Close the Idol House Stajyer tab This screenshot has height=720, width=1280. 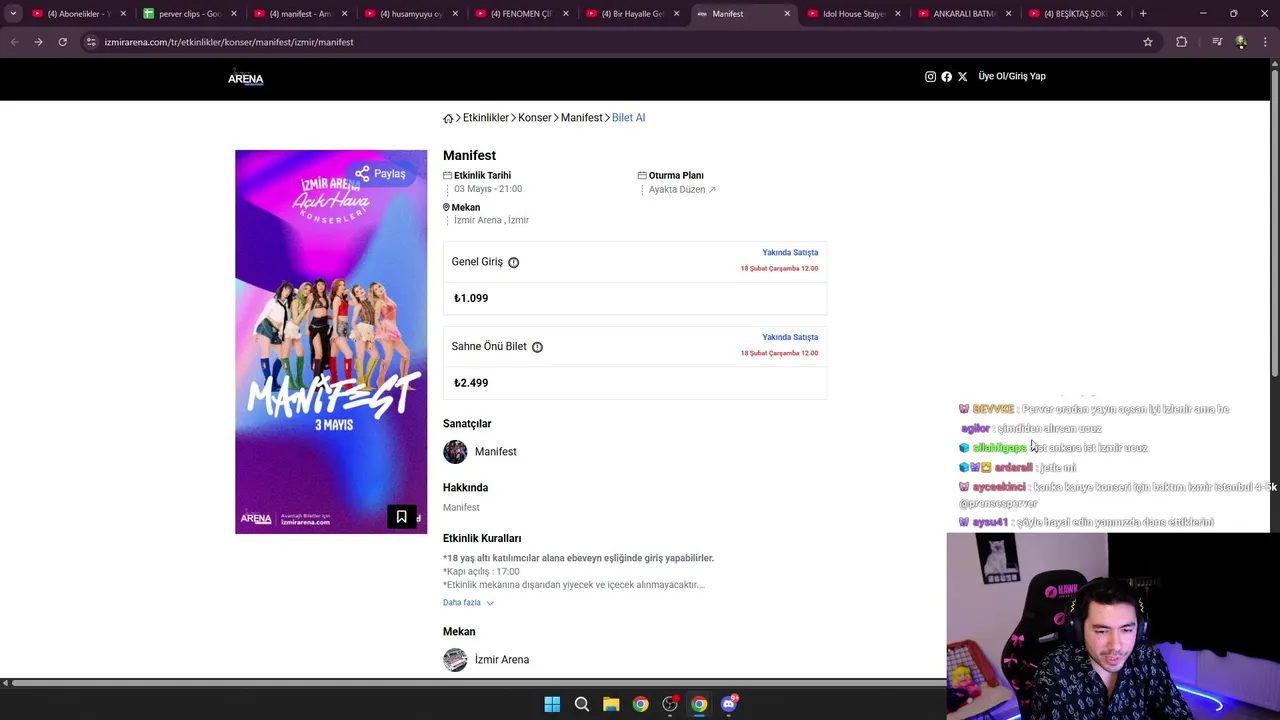pos(898,14)
